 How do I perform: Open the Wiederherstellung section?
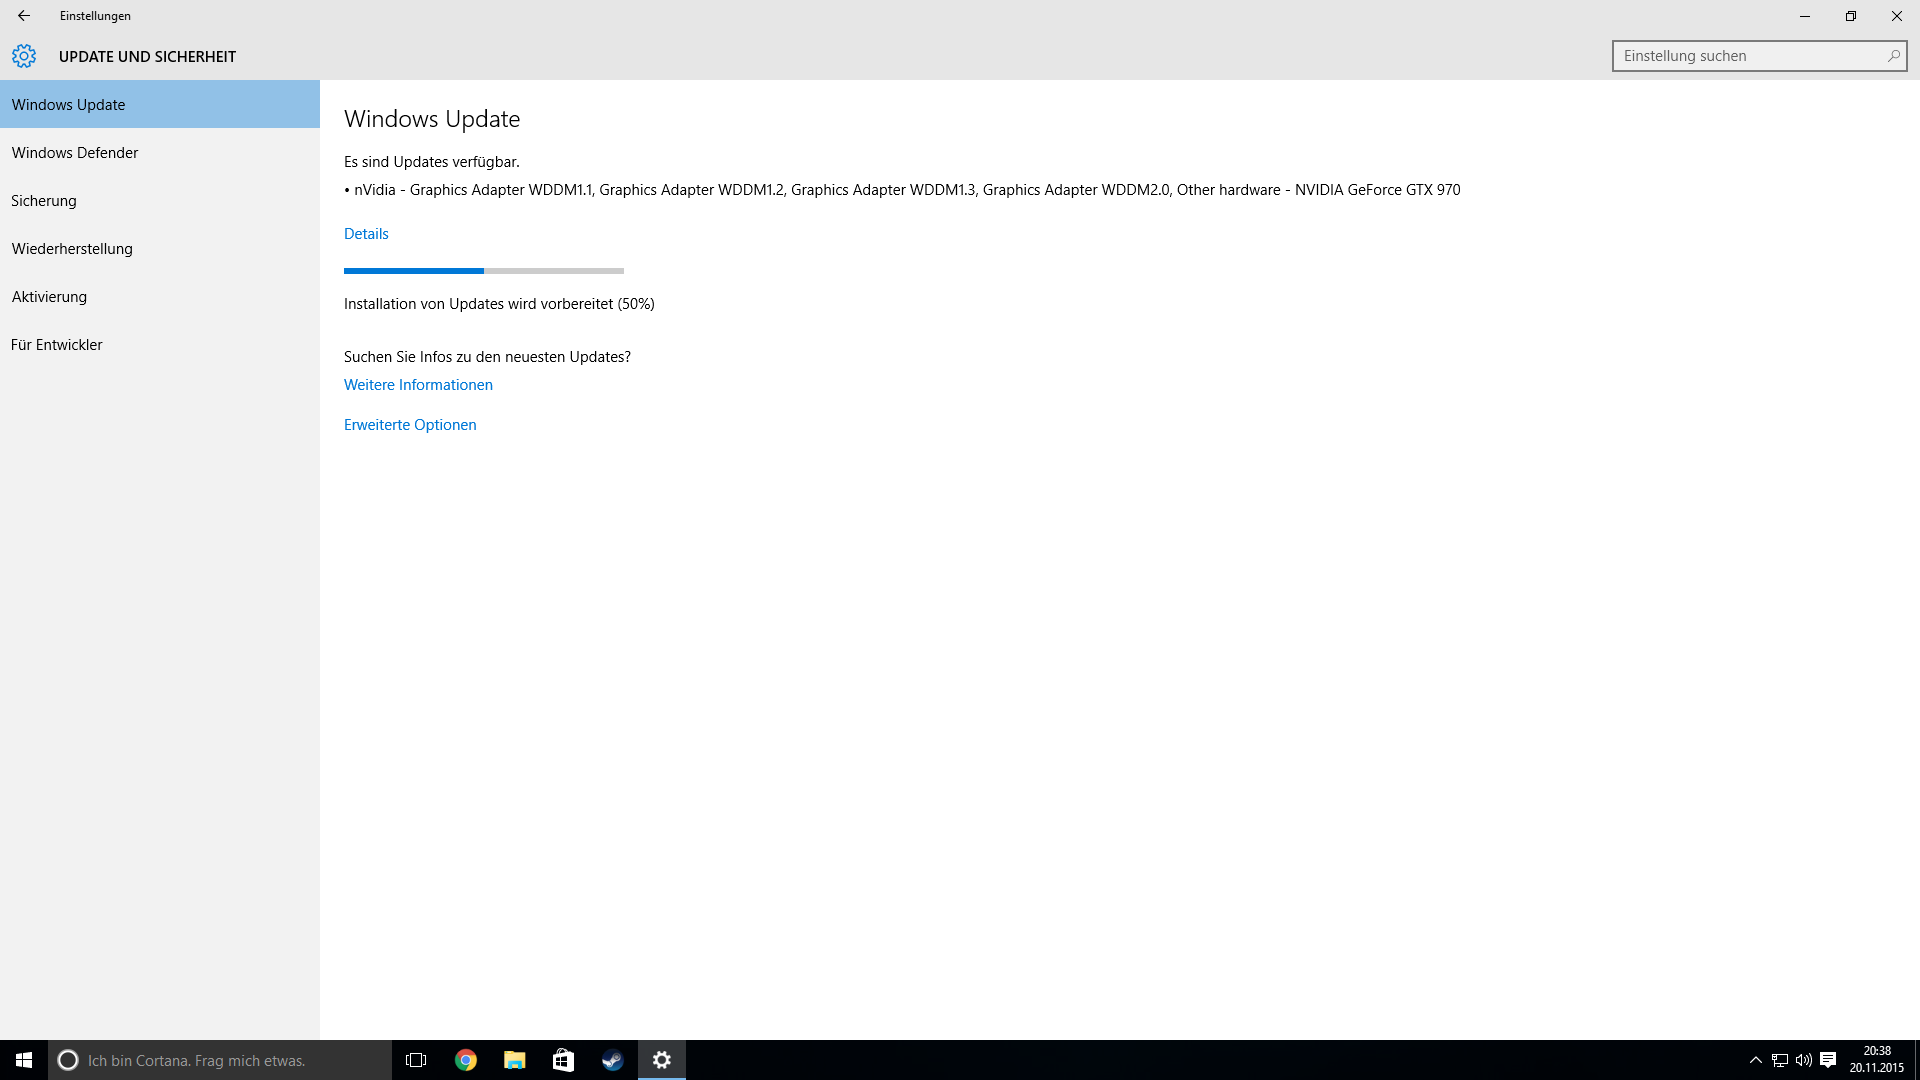(x=160, y=248)
